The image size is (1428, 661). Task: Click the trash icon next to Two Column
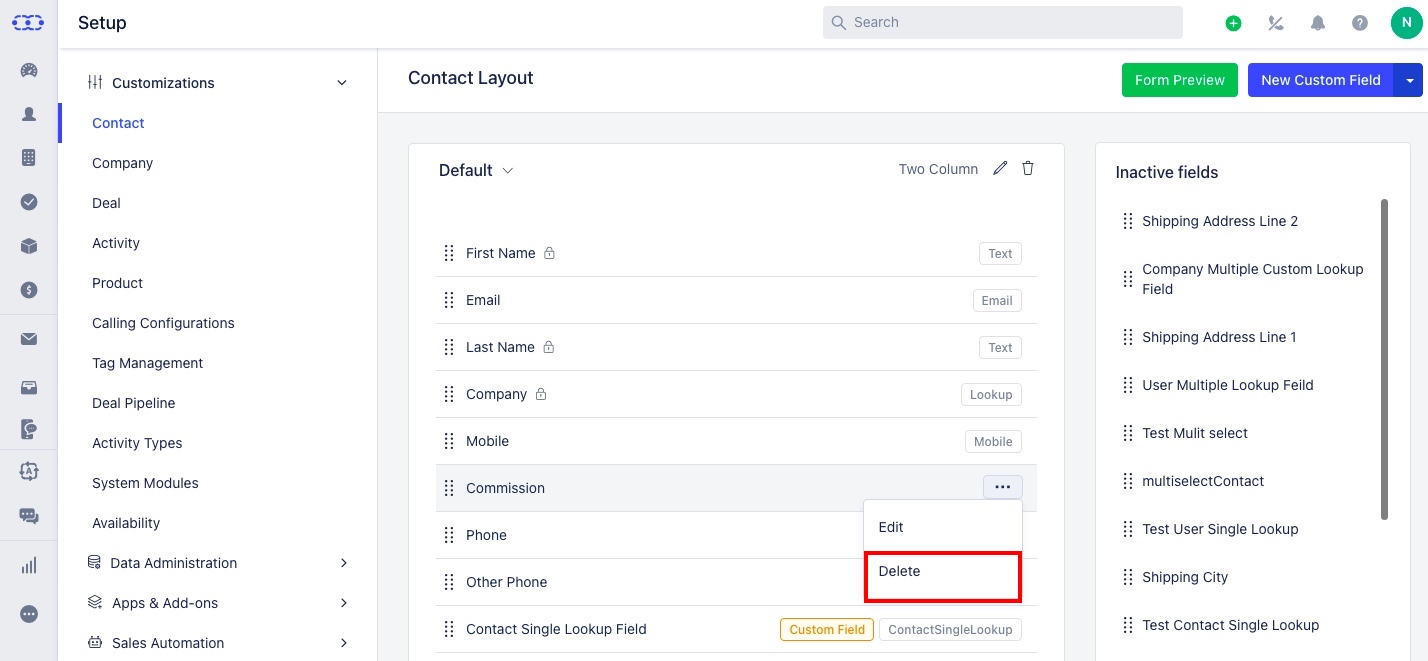pos(1028,169)
